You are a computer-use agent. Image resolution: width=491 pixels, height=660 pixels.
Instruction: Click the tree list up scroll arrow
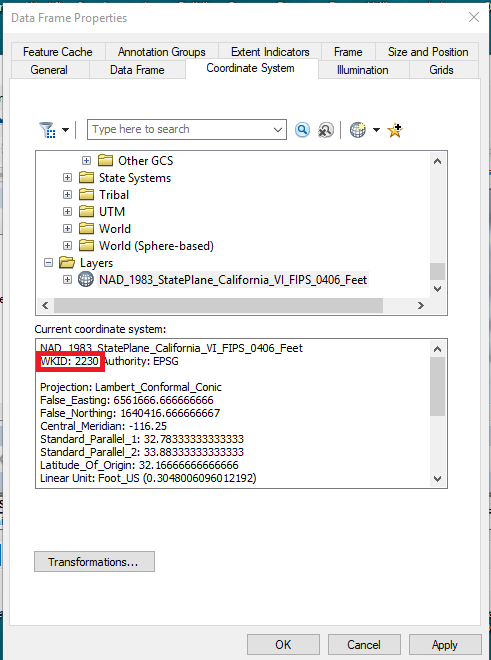click(x=438, y=161)
